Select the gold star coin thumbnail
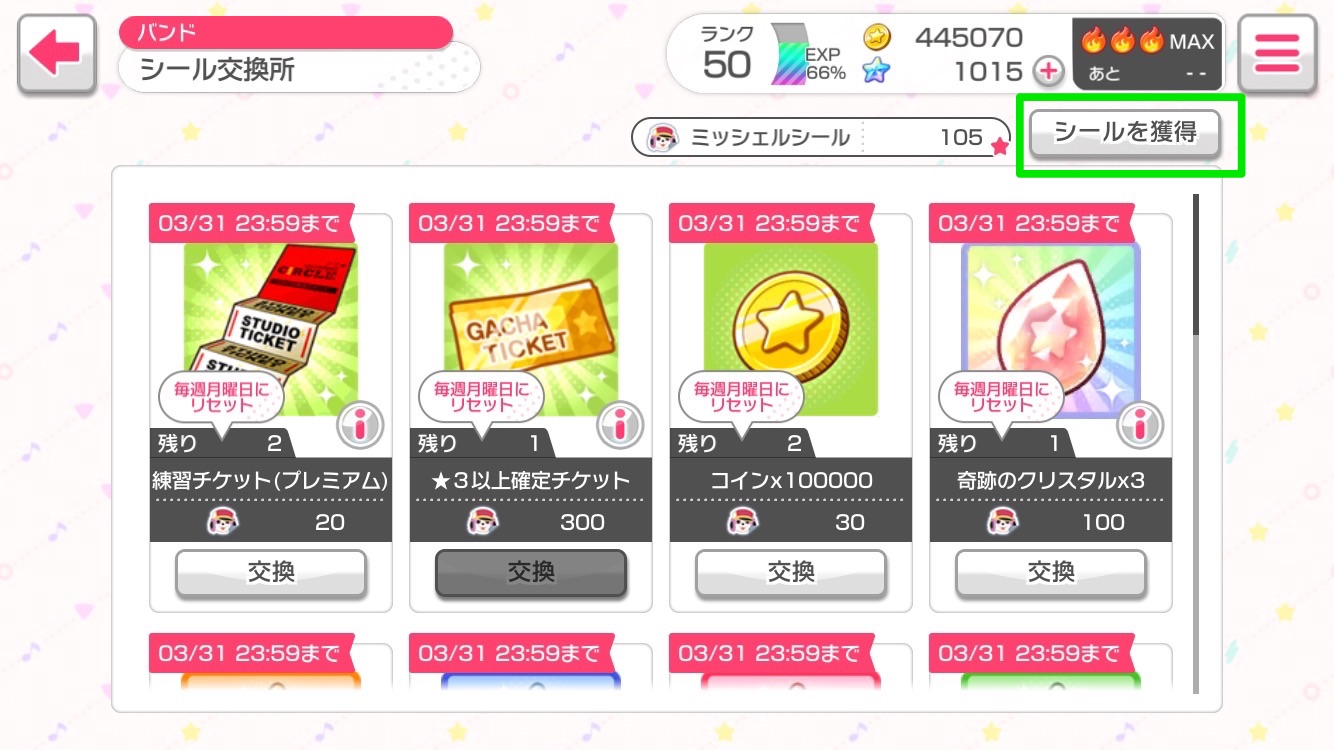Image resolution: width=1334 pixels, height=750 pixels. [x=791, y=329]
